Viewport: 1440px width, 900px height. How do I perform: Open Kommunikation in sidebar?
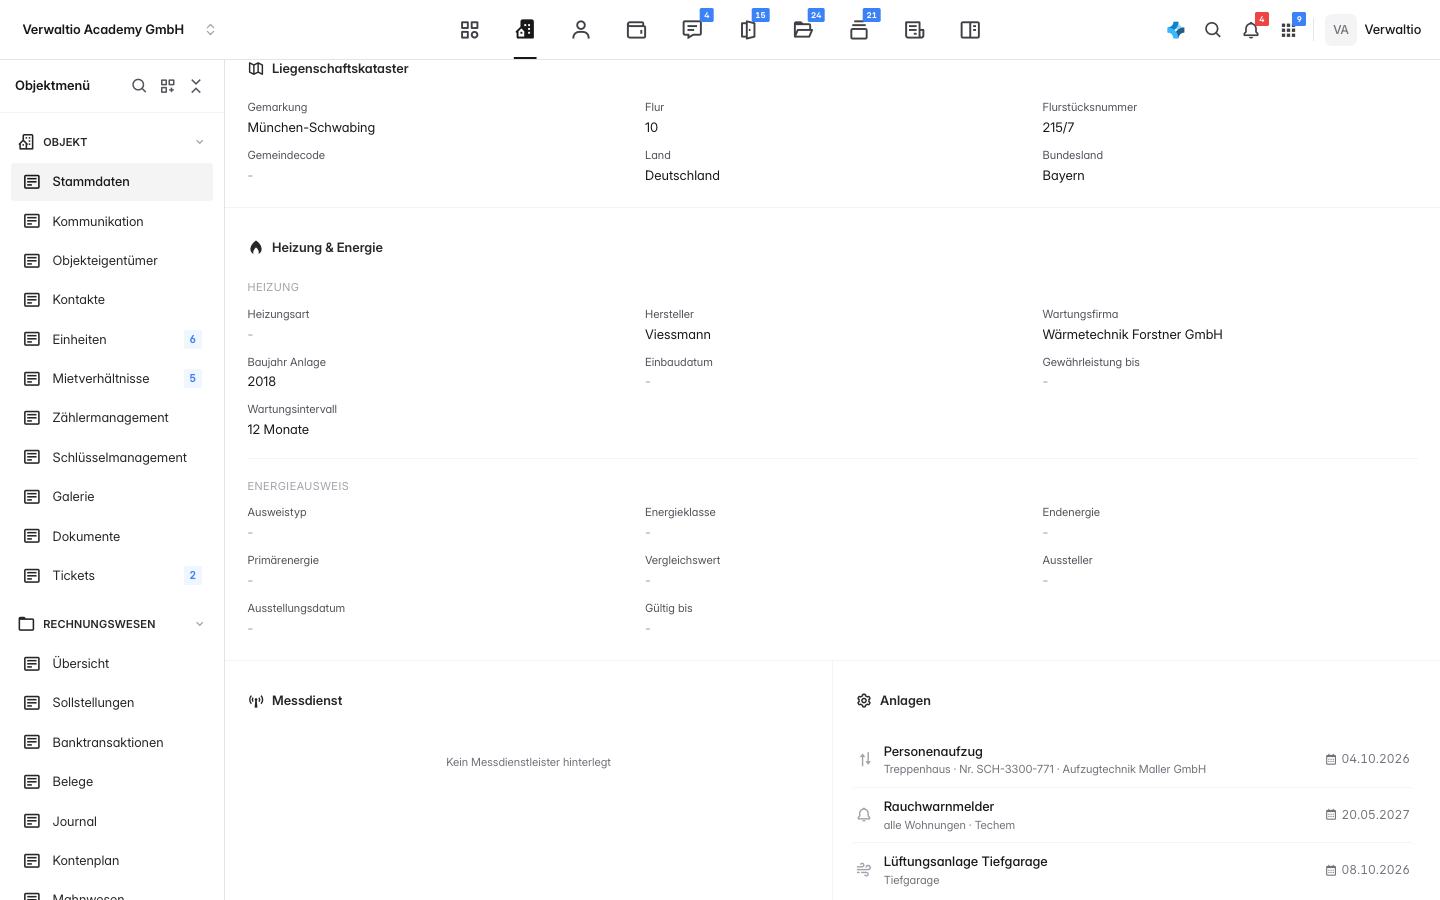click(x=112, y=221)
